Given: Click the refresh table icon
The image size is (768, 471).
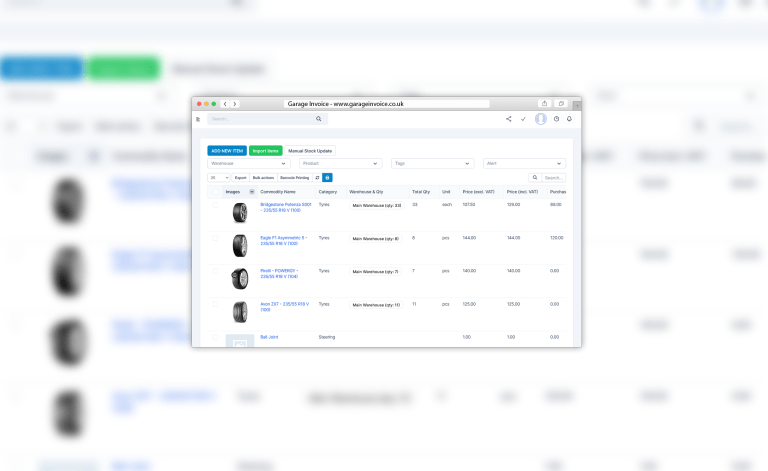Looking at the screenshot, I should [317, 177].
